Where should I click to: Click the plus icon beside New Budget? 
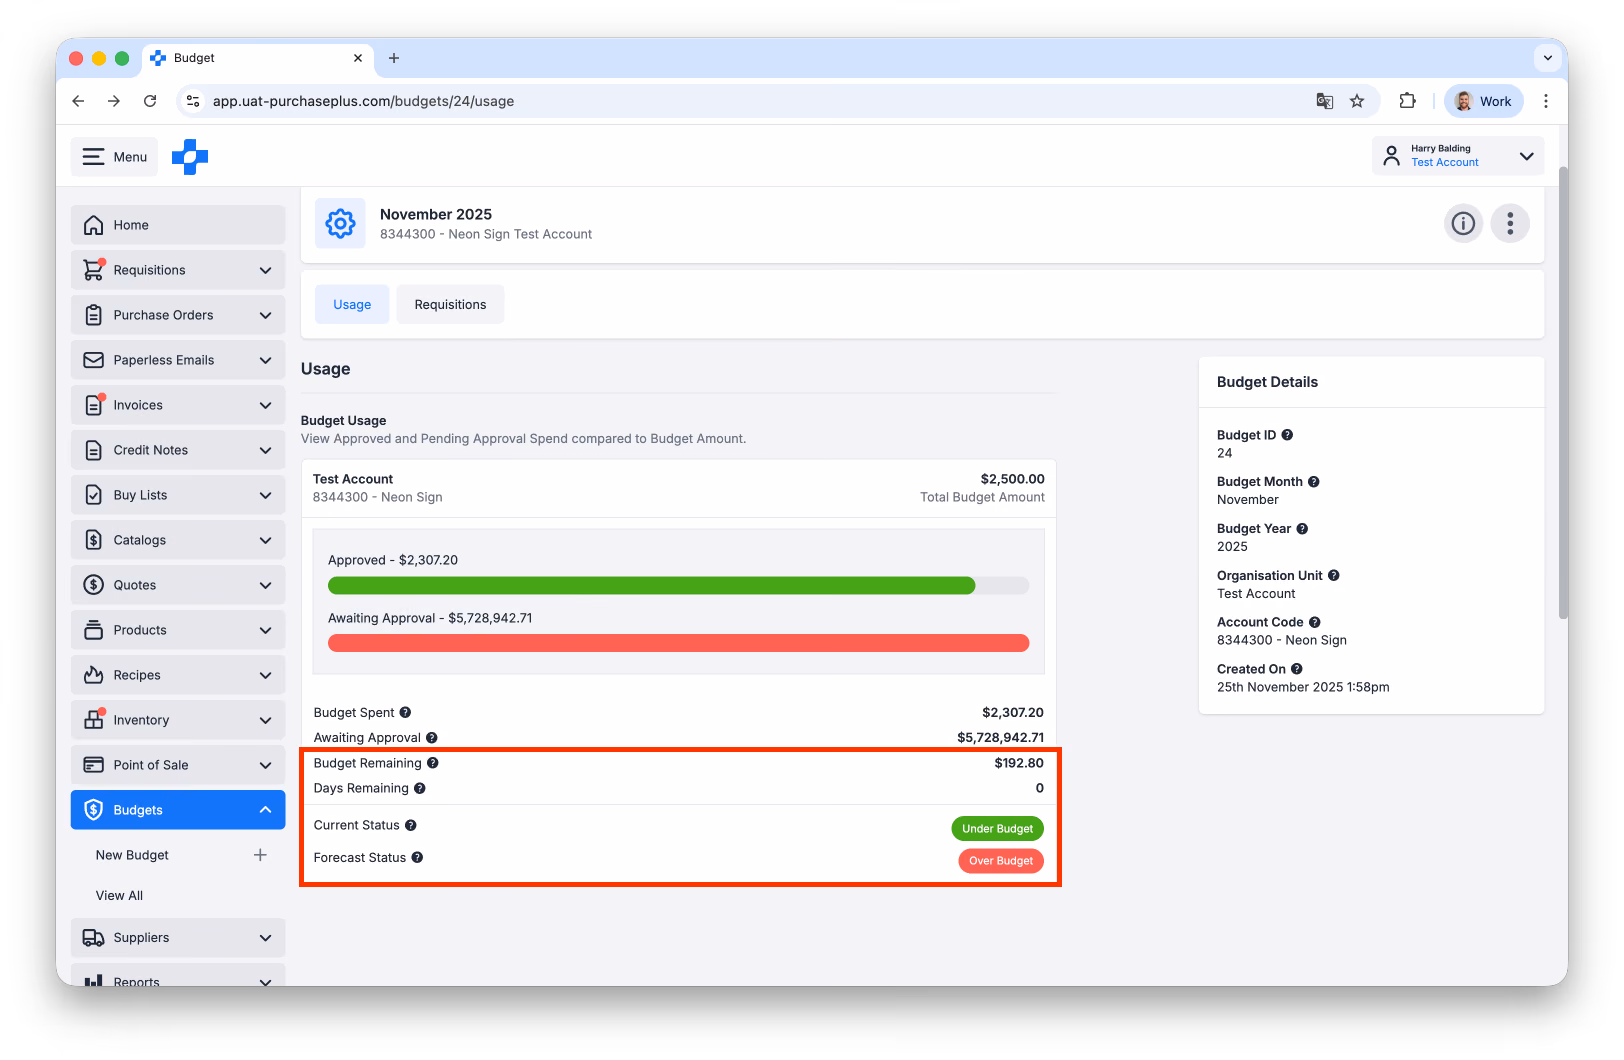point(260,855)
